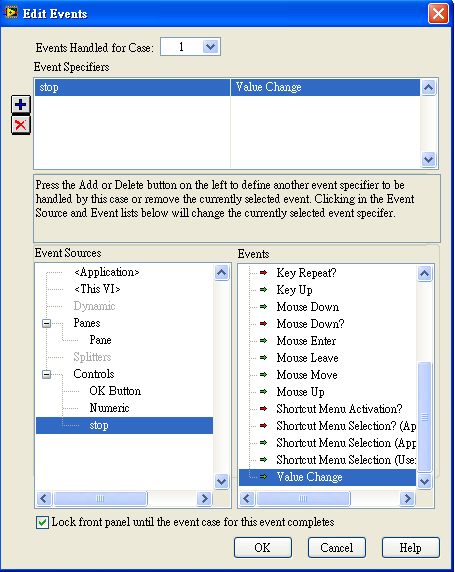Select Value Change cell in Event Specifiers
The width and height of the screenshot is (455, 572).
click(325, 88)
